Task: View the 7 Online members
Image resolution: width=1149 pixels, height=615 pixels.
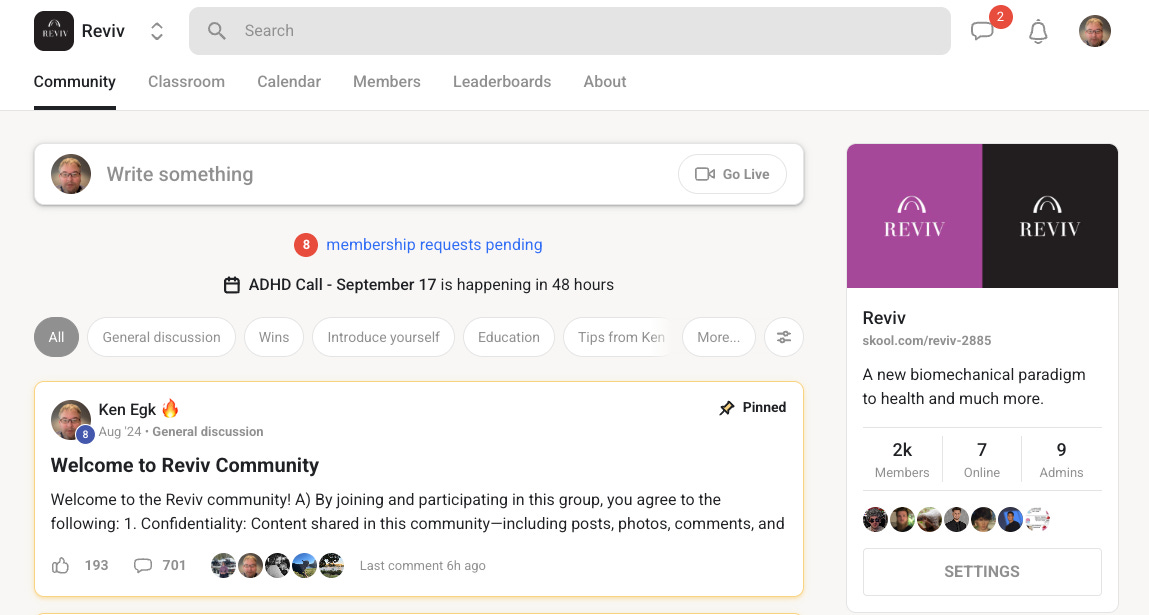Action: [982, 460]
